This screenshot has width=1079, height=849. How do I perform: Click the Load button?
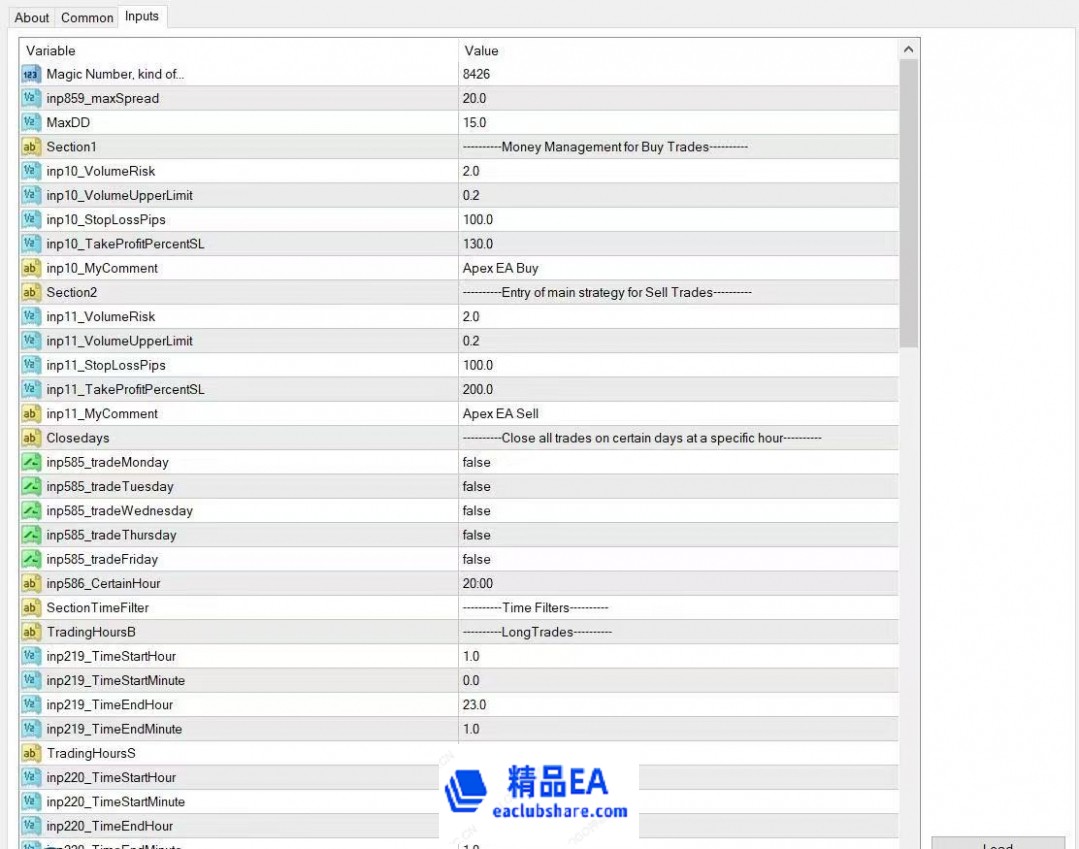point(997,843)
